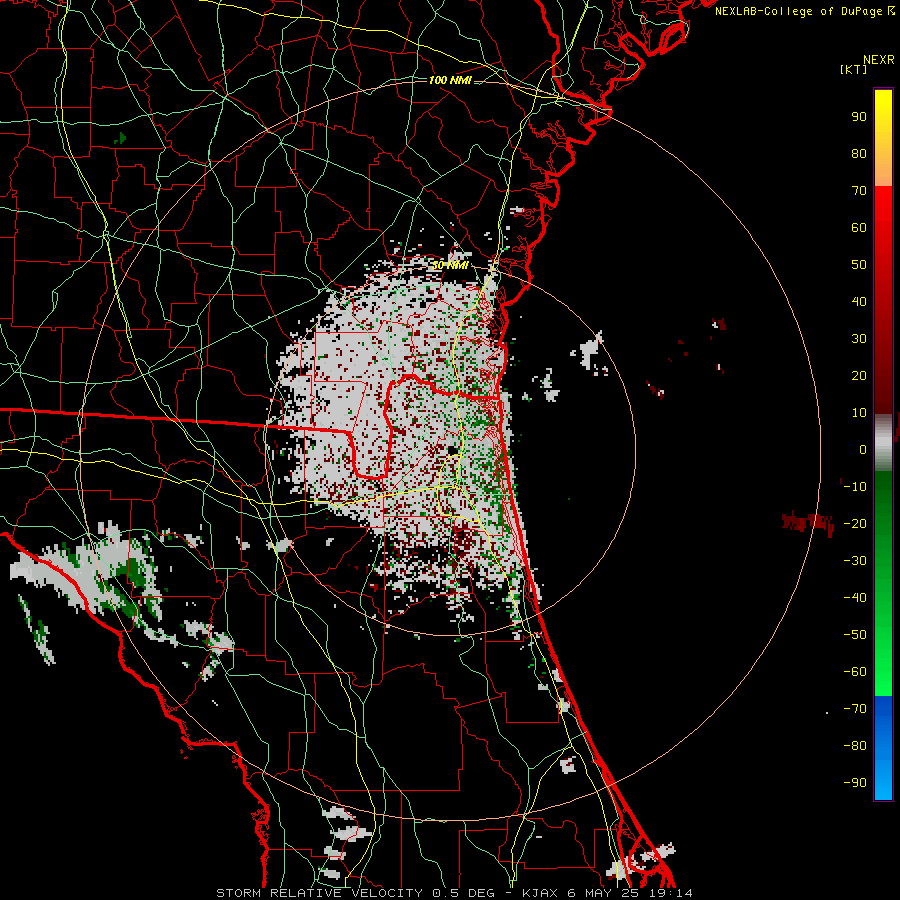Click the positive 70 scale value
This screenshot has width=900, height=900.
859,191
